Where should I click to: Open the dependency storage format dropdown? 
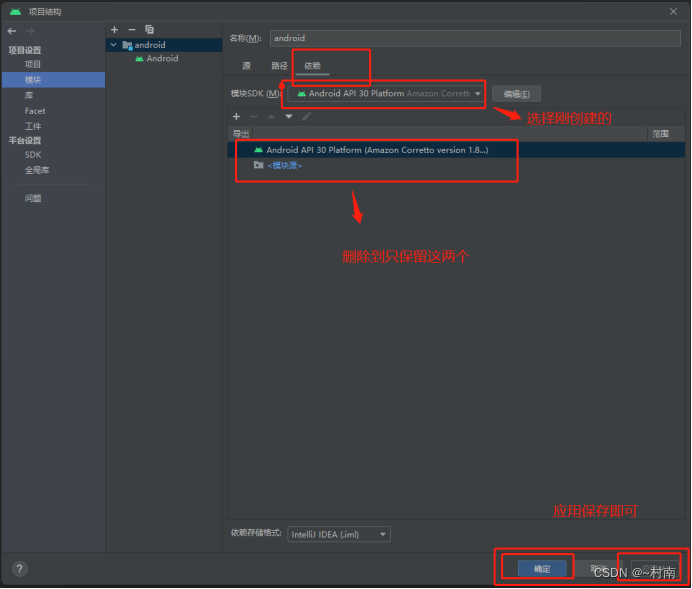click(x=339, y=535)
